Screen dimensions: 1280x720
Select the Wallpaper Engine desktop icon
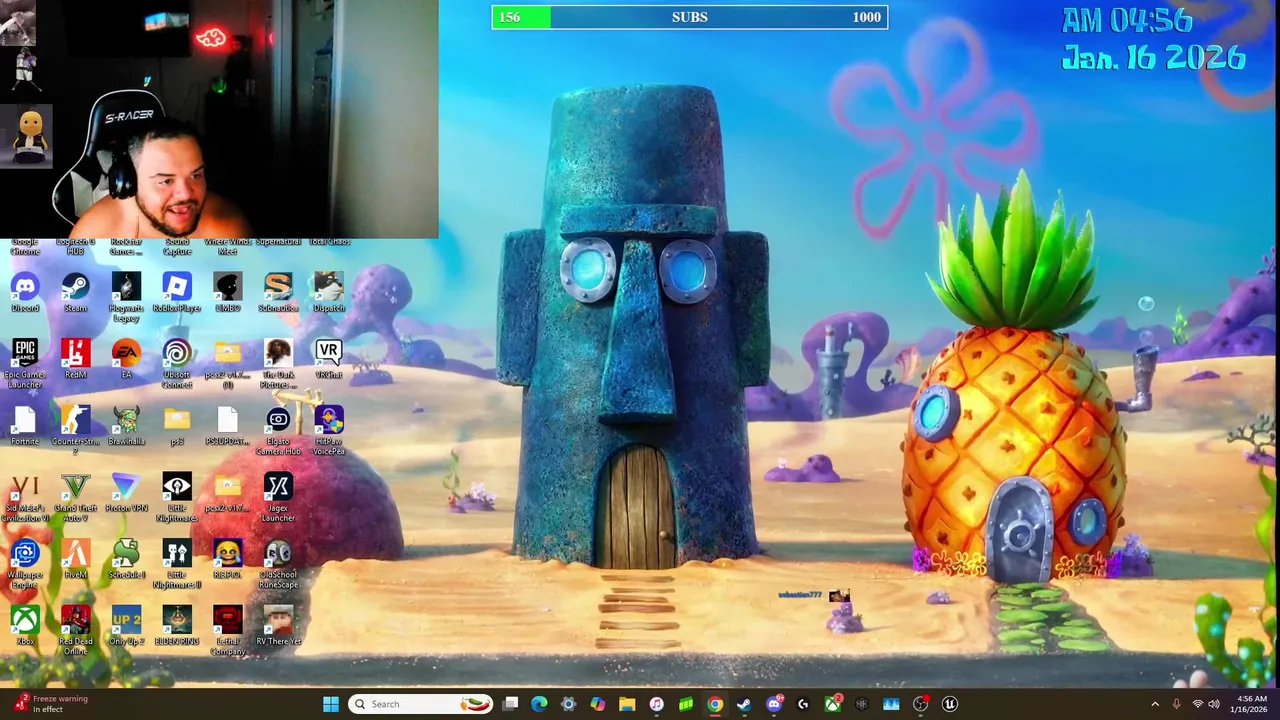point(25,565)
